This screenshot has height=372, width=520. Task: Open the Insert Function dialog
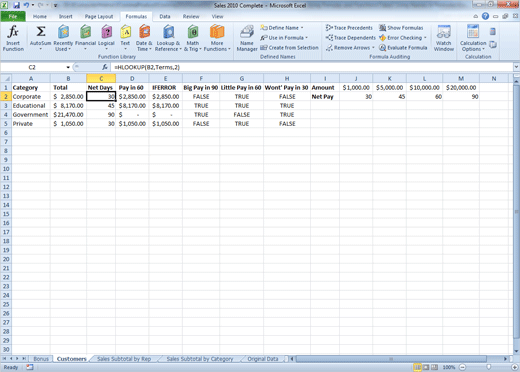coord(13,38)
